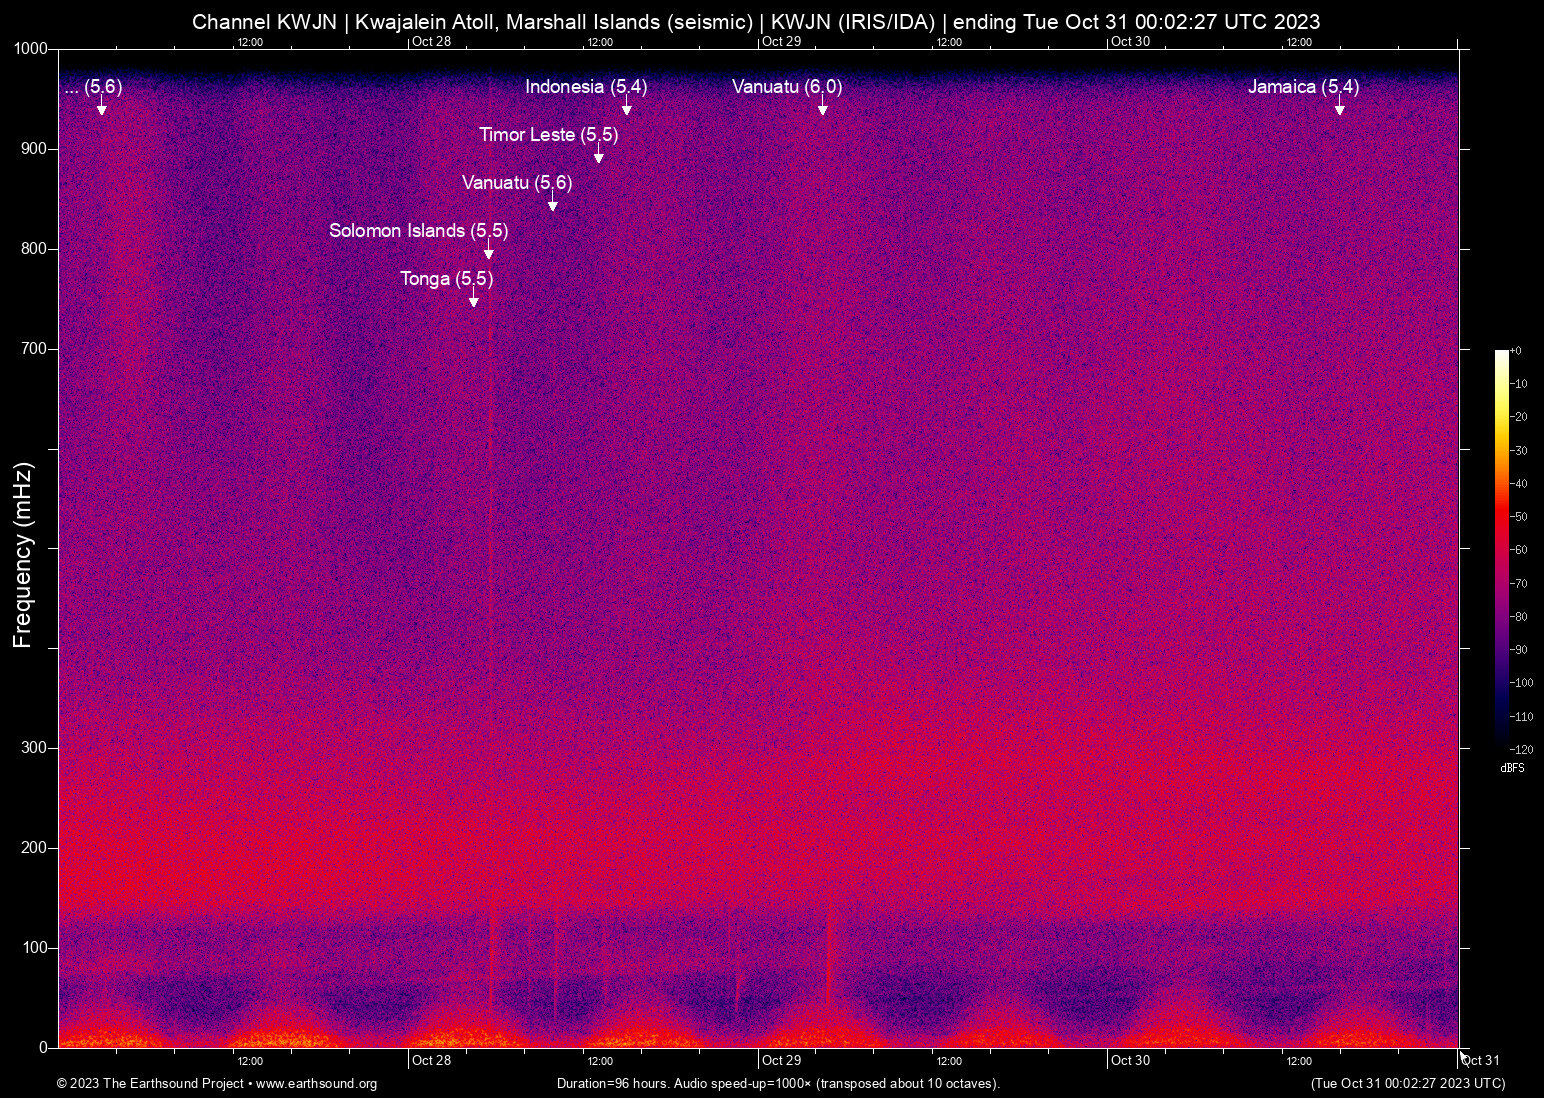Click the arrow marker under Vanuatu (6.0)
This screenshot has height=1098, width=1544.
(x=822, y=108)
